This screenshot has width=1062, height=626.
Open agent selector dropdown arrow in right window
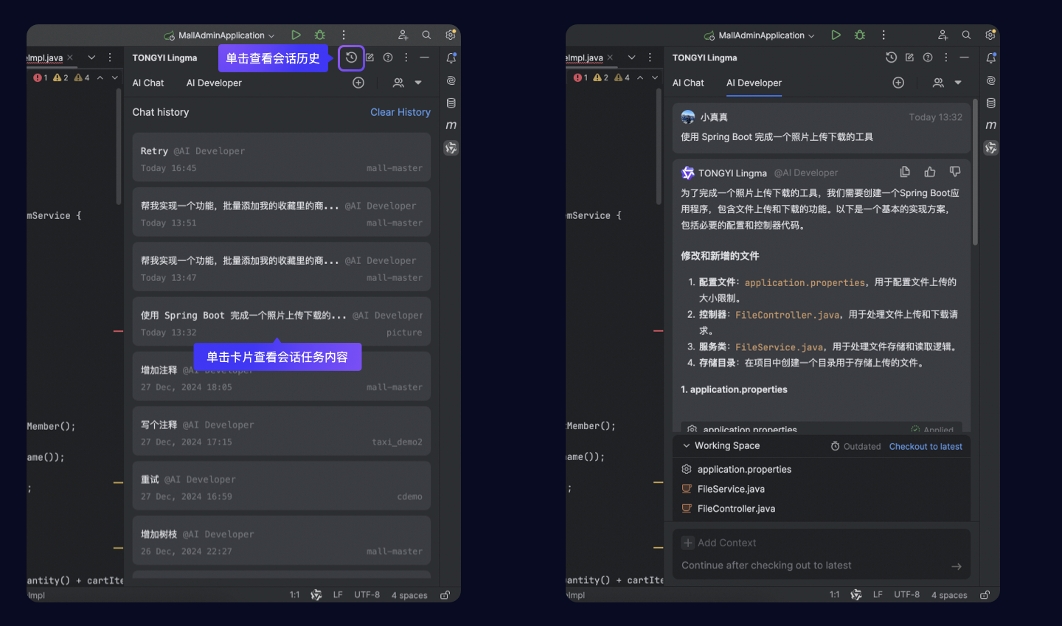coord(958,83)
